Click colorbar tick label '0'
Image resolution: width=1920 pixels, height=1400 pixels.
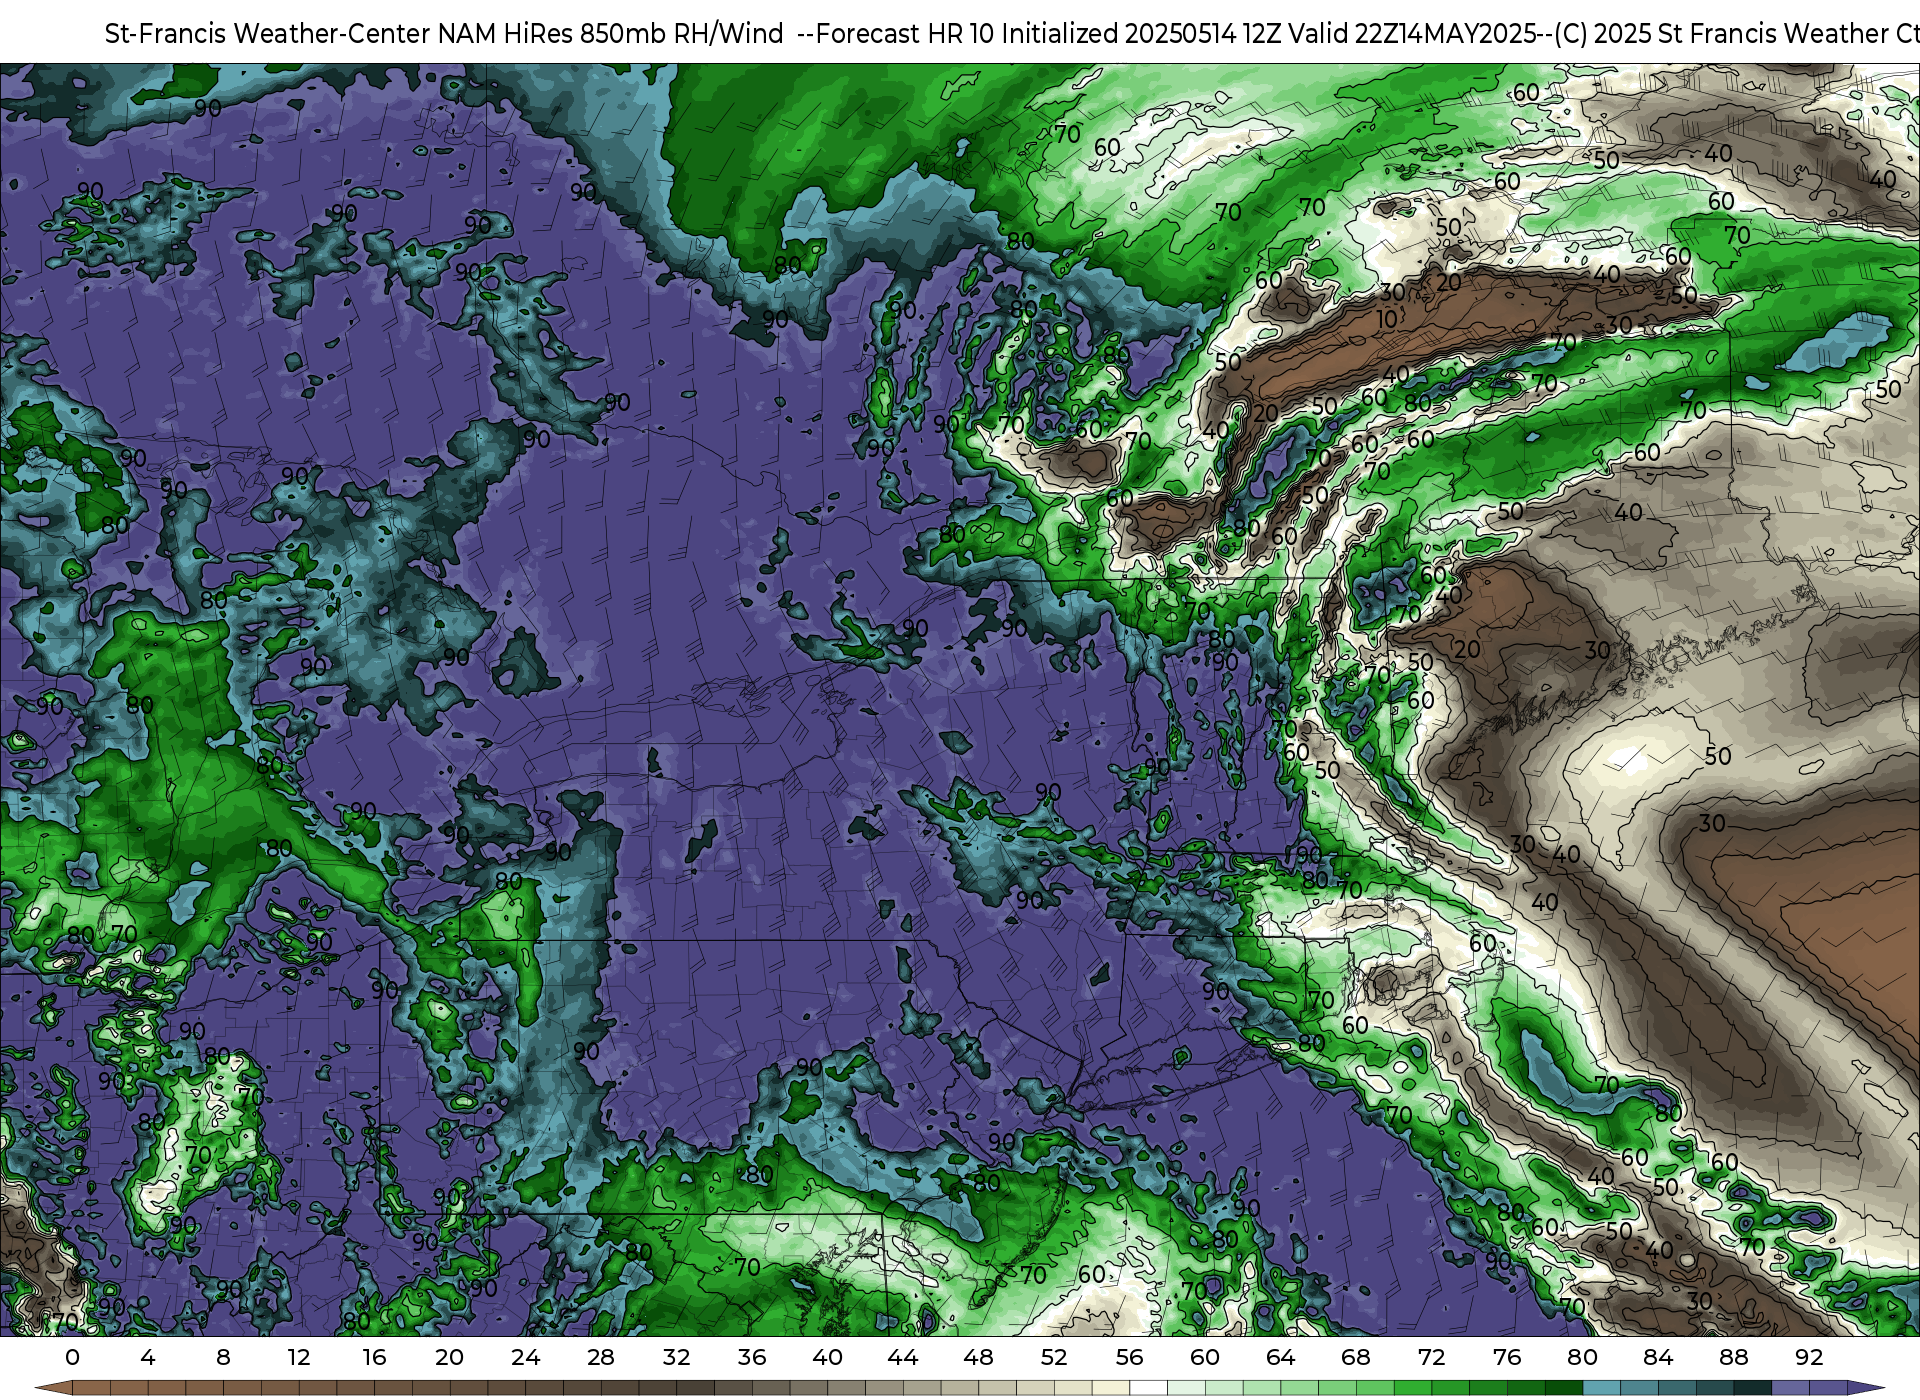coord(72,1357)
